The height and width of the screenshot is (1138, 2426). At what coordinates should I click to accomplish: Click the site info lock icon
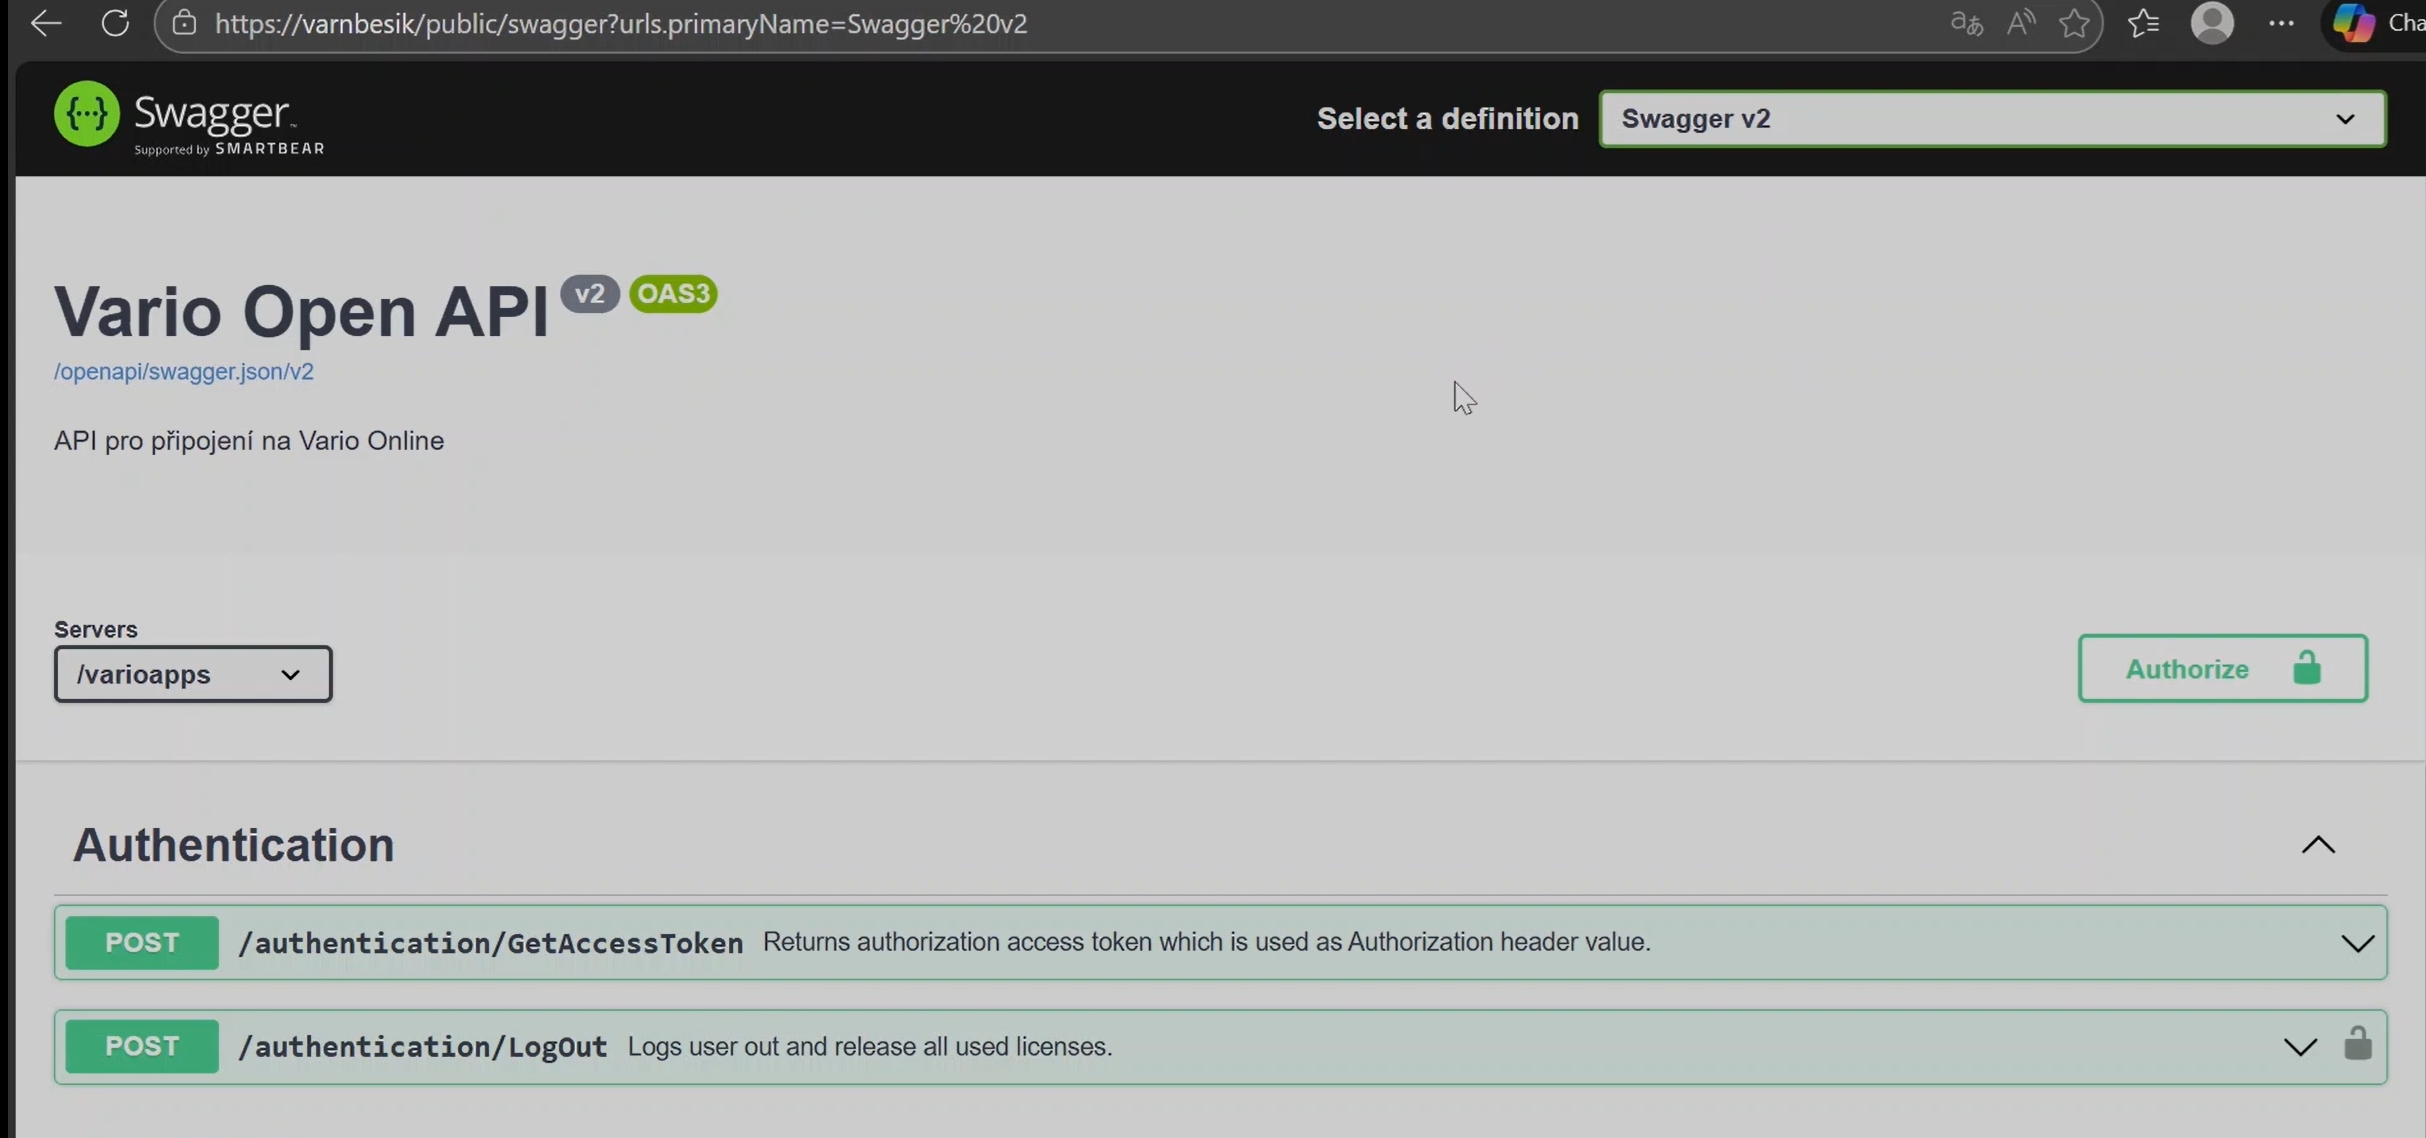coord(184,23)
